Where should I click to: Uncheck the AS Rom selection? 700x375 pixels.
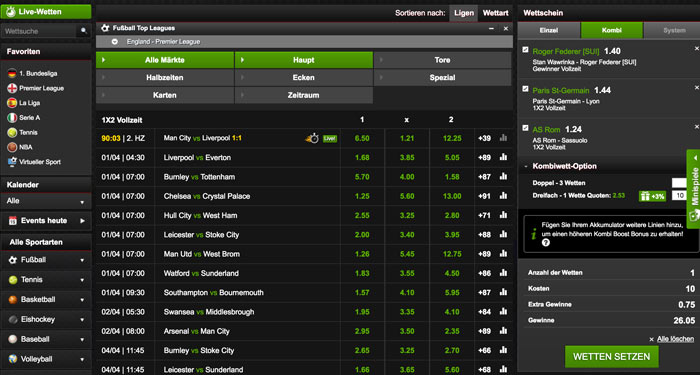[x=525, y=128]
